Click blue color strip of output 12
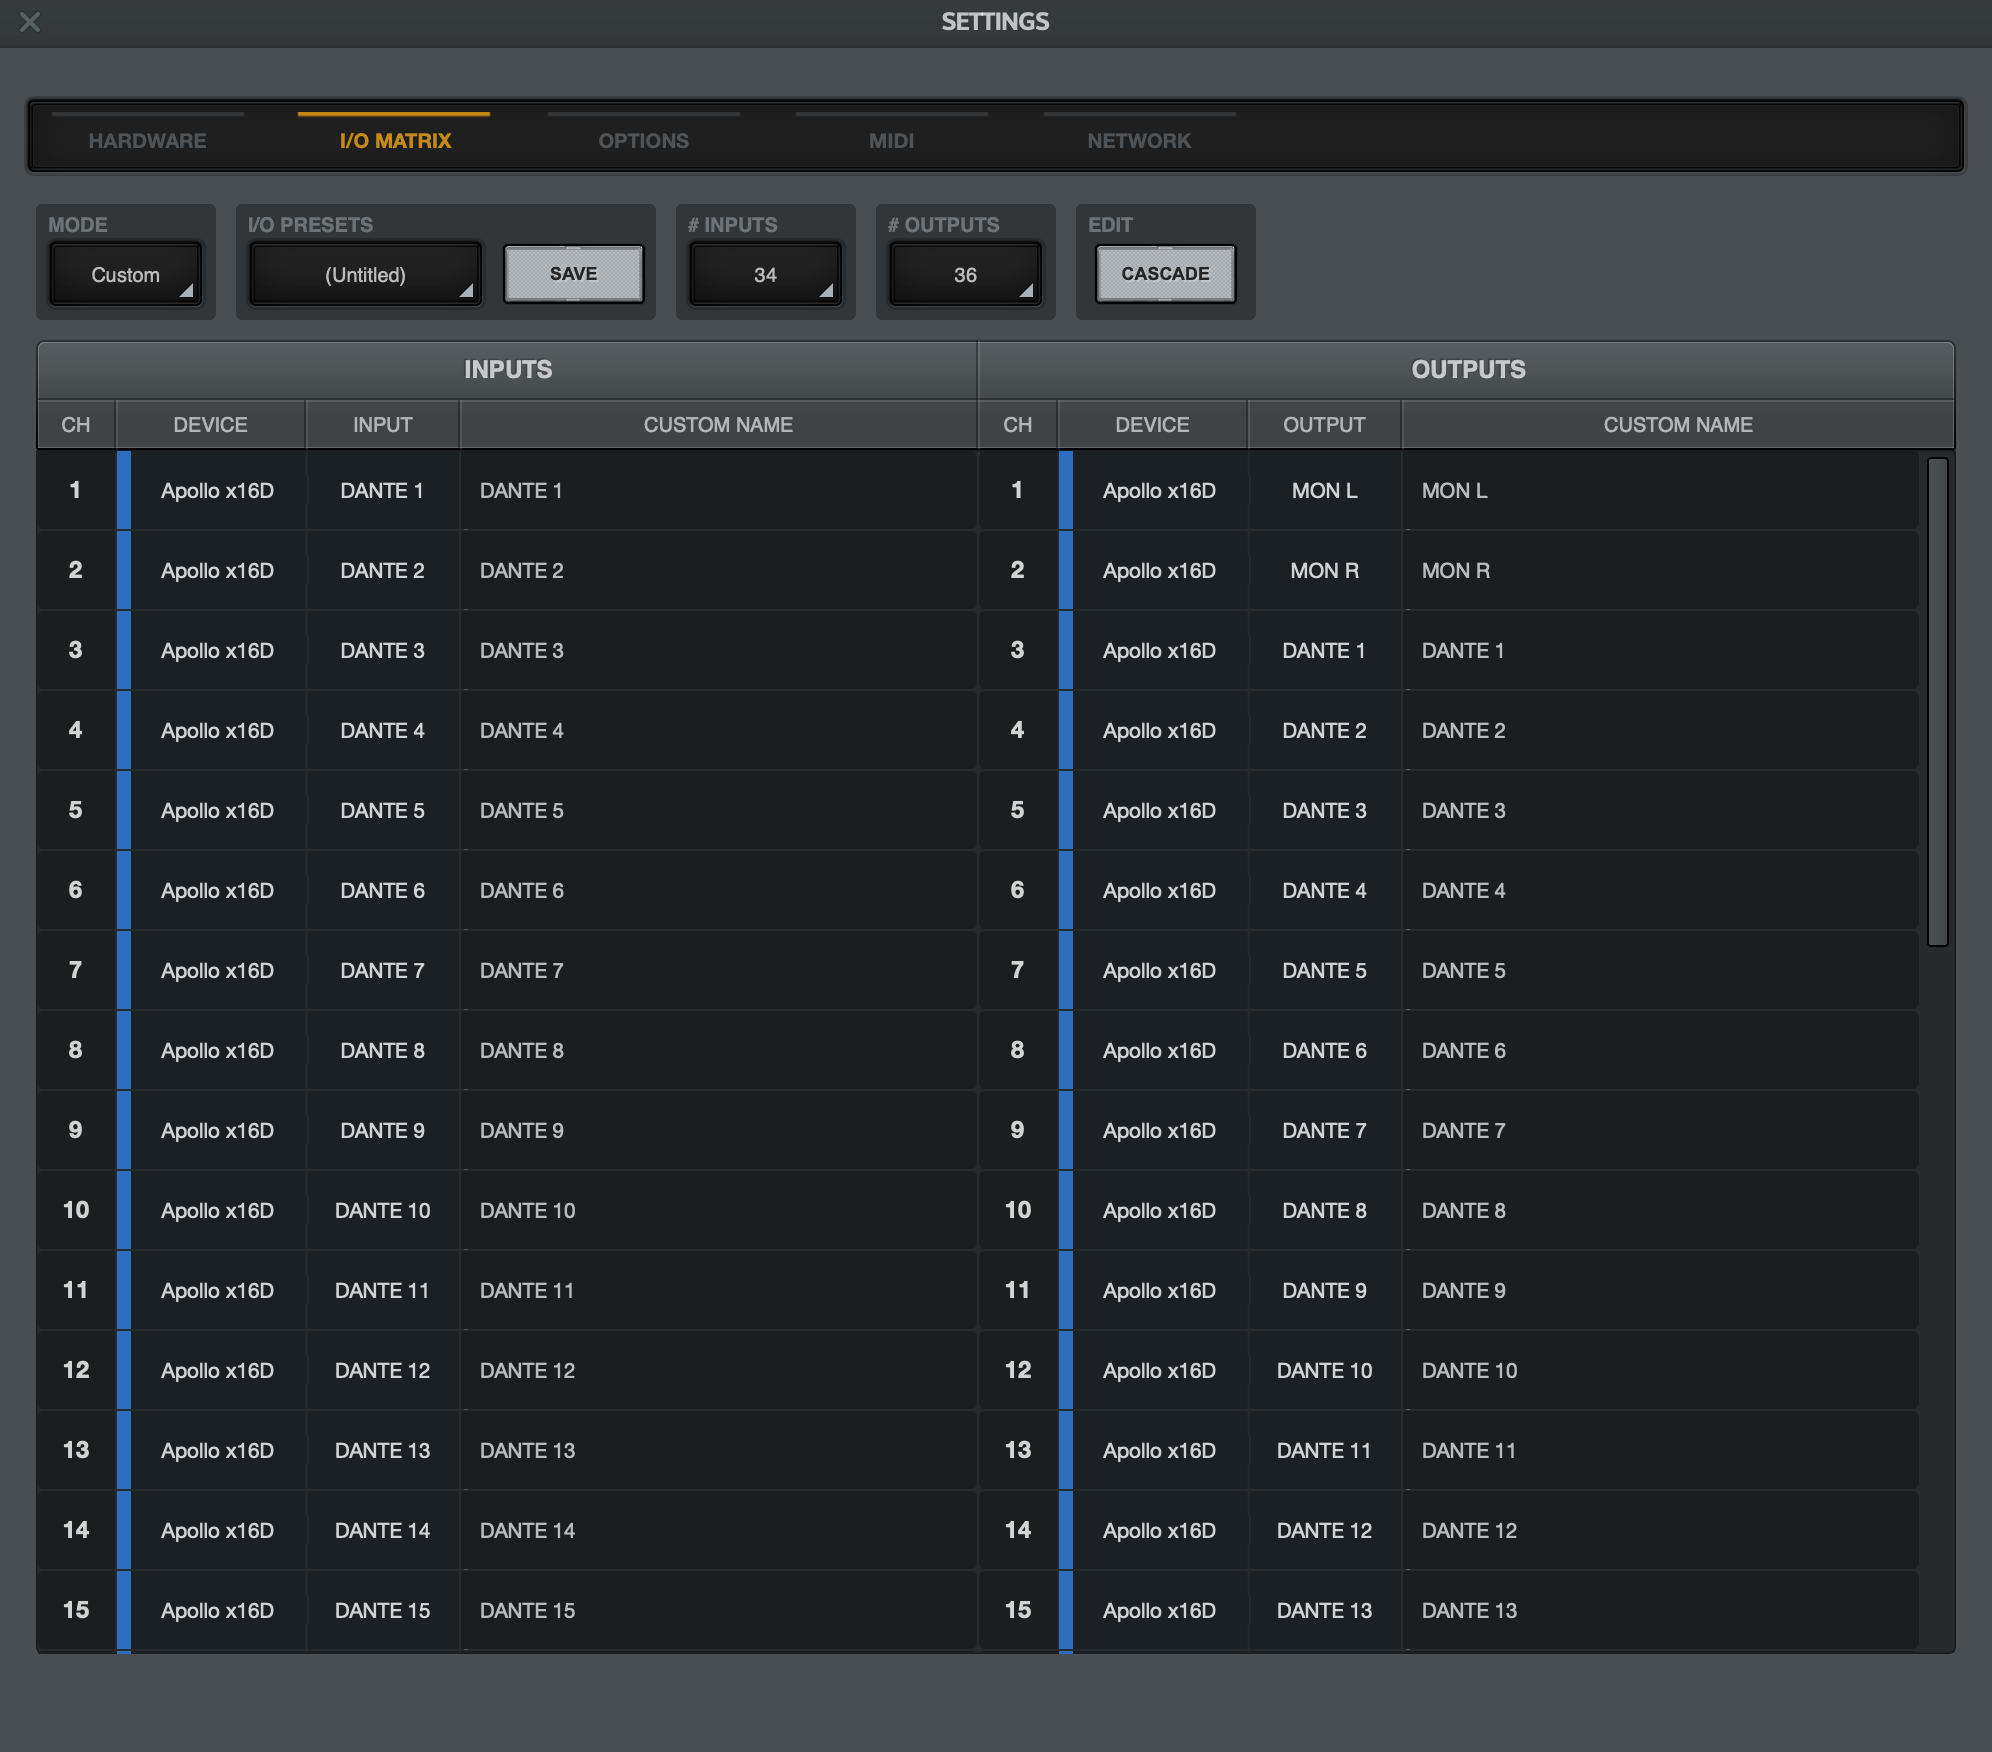Screen dimensions: 1992x1752 1066,1370
